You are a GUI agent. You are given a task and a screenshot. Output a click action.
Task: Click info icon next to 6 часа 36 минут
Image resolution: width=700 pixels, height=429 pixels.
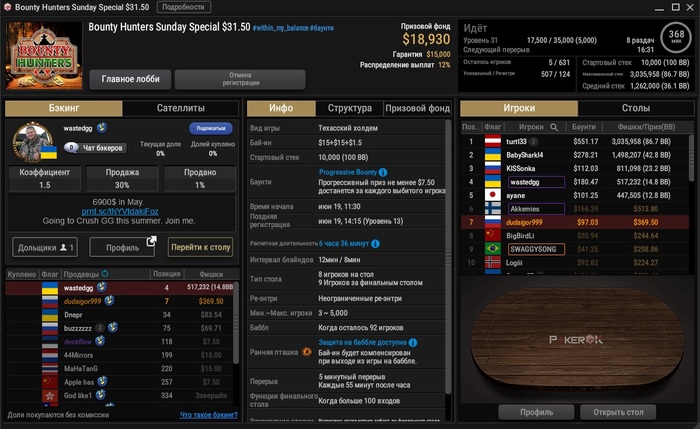click(x=375, y=244)
